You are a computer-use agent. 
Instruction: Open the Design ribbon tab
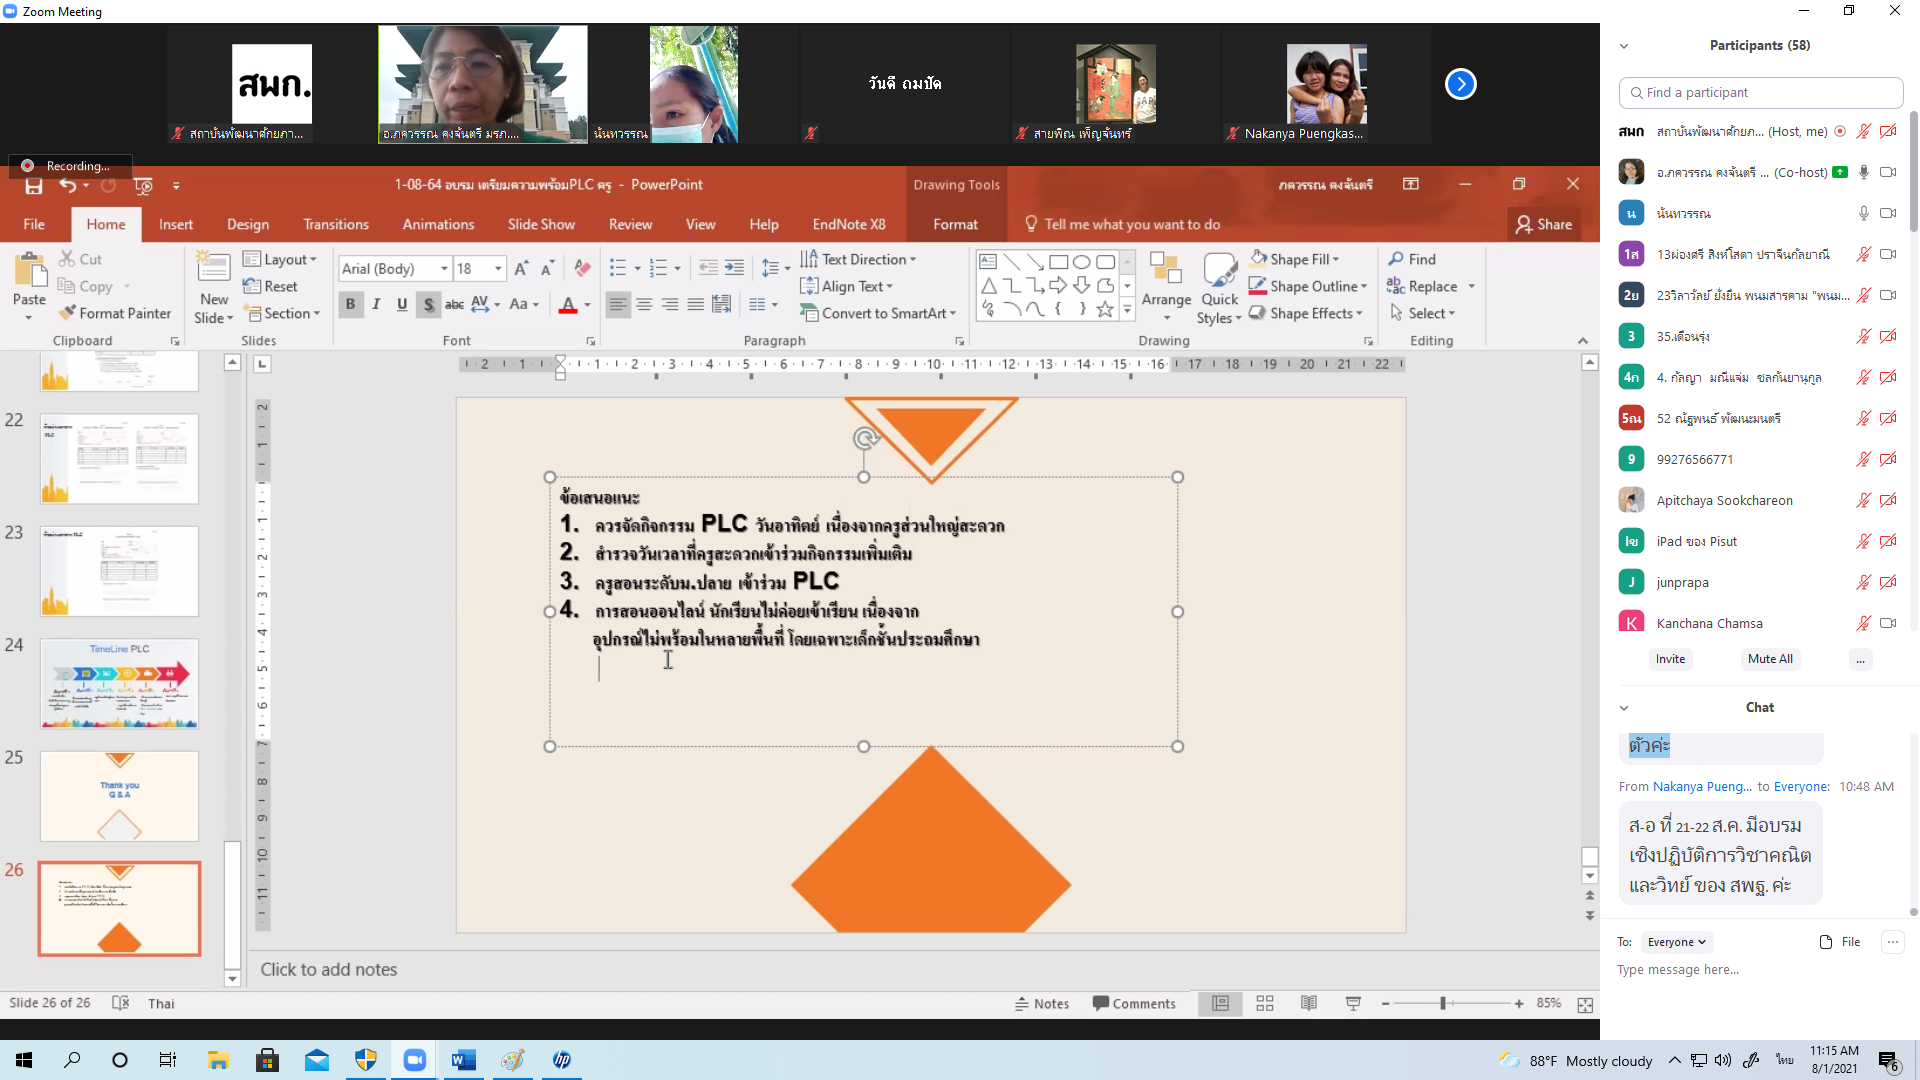(x=248, y=224)
